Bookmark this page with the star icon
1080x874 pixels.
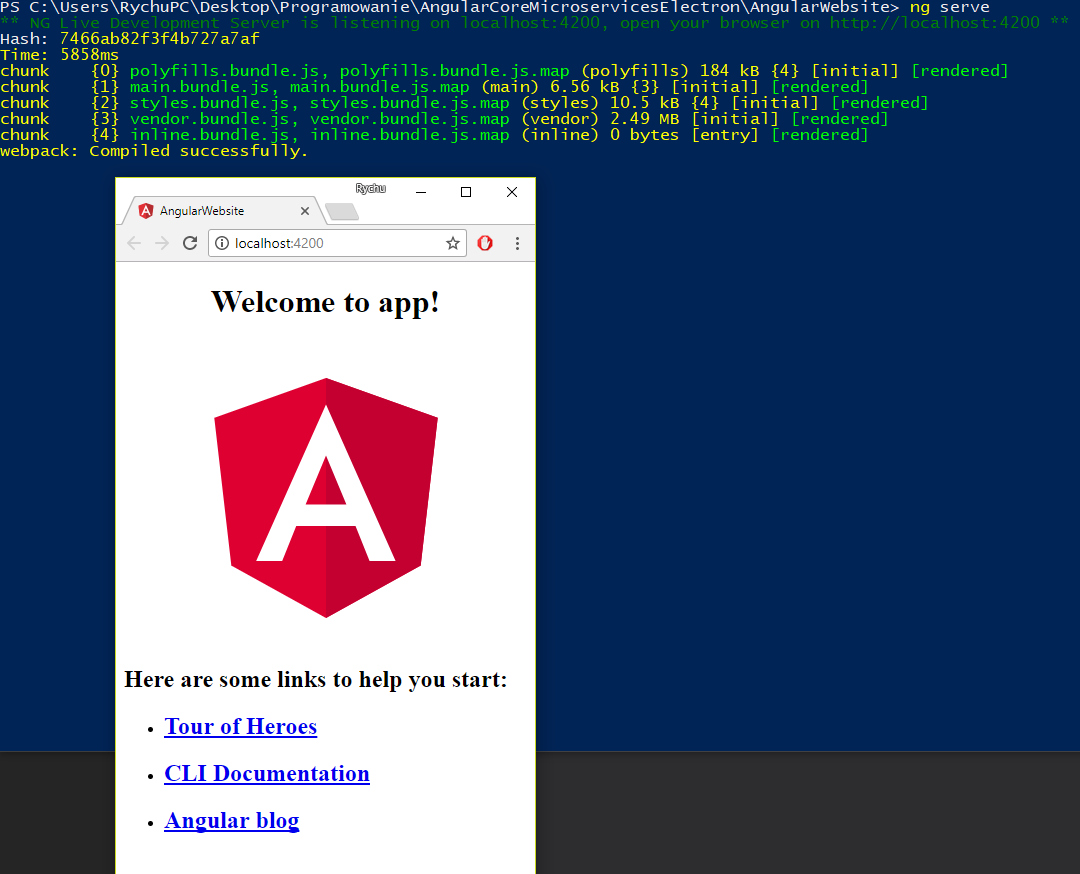453,243
